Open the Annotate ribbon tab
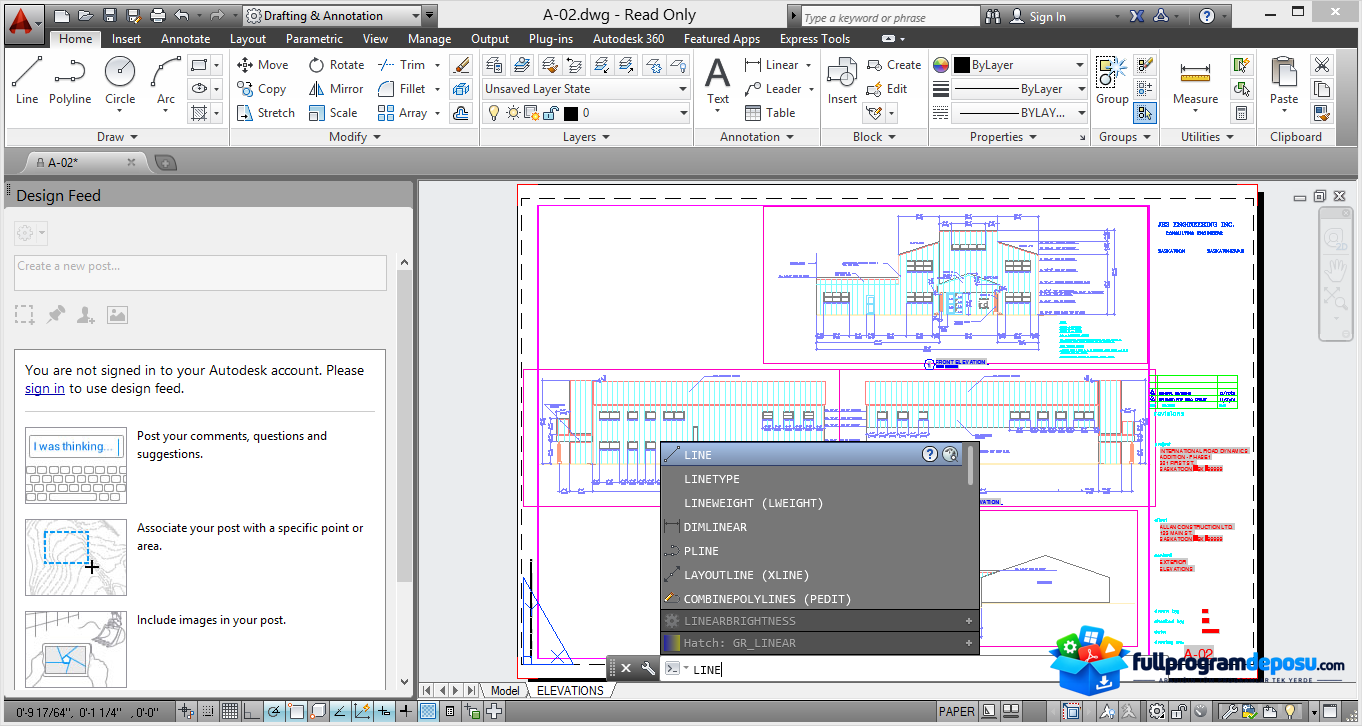The width and height of the screenshot is (1362, 726). pyautogui.click(x=186, y=39)
